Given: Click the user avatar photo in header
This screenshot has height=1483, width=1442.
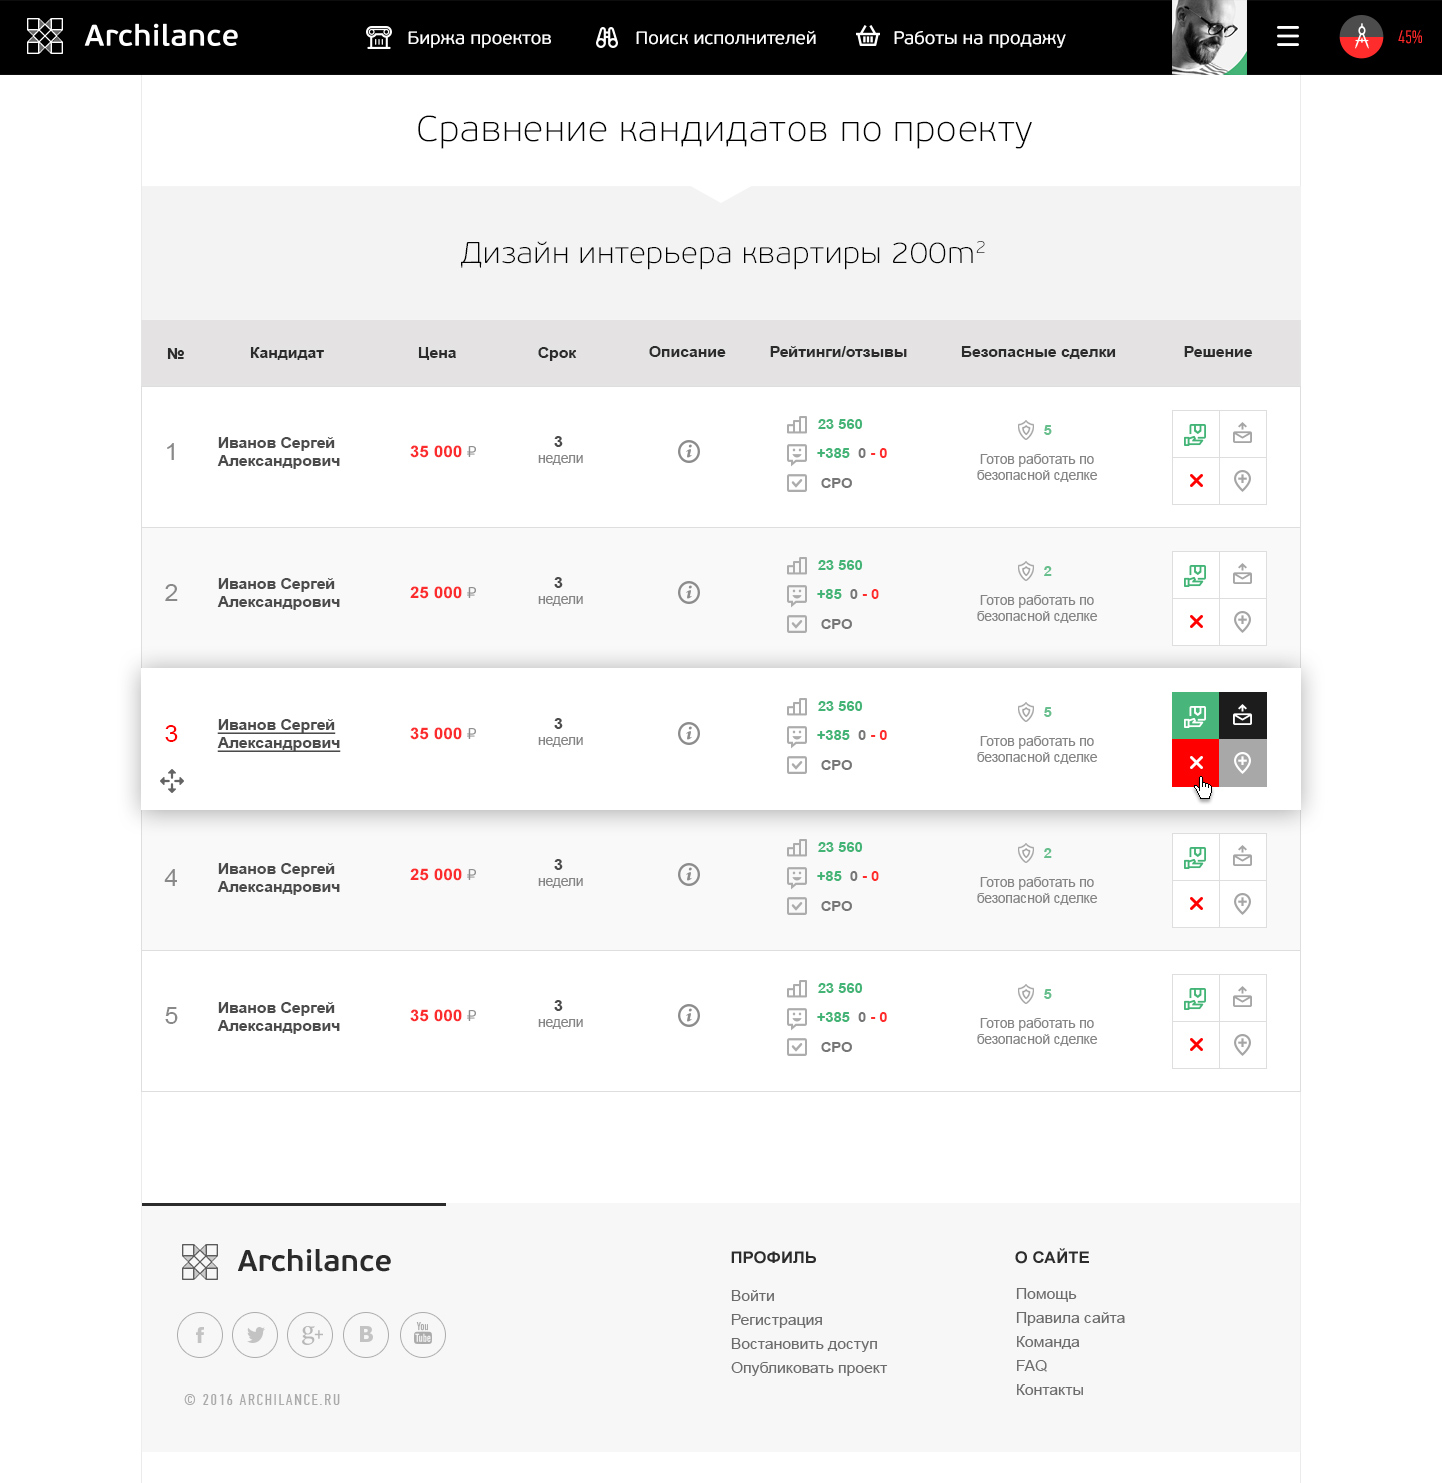Looking at the screenshot, I should 1208,37.
